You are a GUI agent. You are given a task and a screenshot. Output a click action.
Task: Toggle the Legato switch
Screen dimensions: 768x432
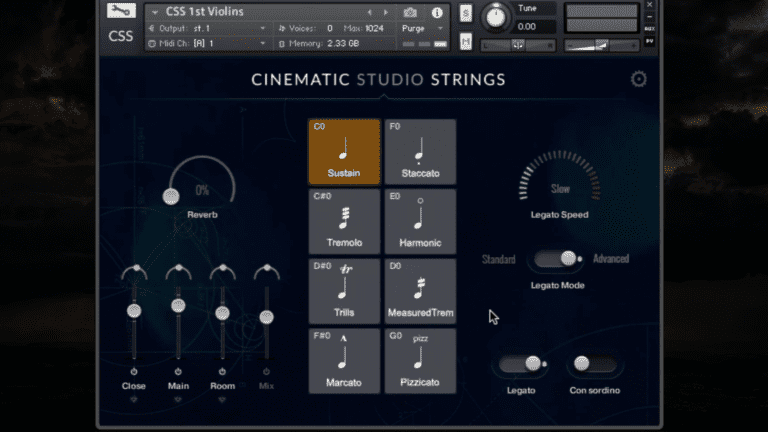click(522, 364)
